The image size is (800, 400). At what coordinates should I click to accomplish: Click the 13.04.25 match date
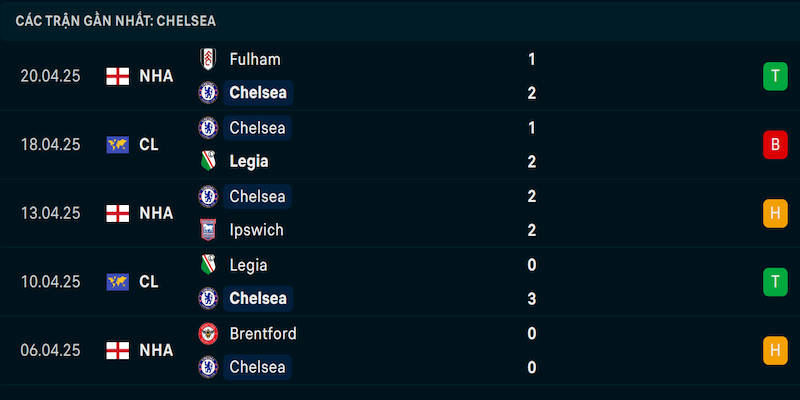tap(51, 213)
